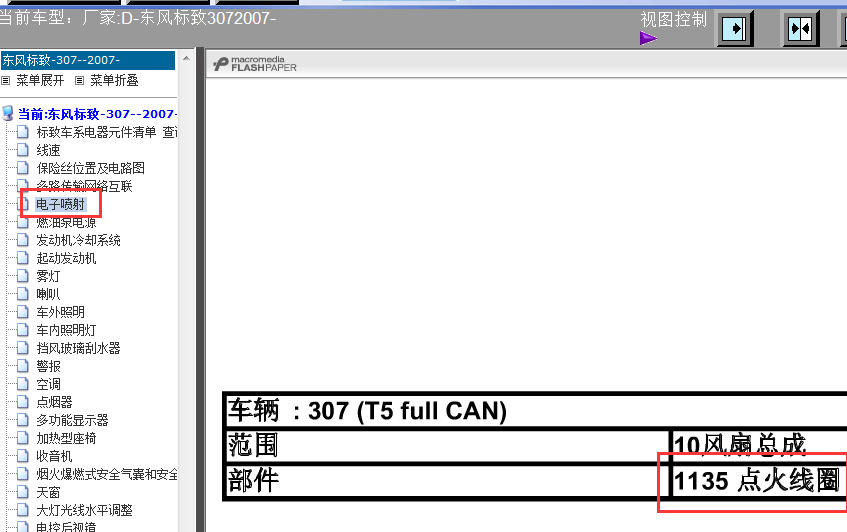847x532 pixels.
Task: Click the document icon beside 空调
Action: coord(23,383)
